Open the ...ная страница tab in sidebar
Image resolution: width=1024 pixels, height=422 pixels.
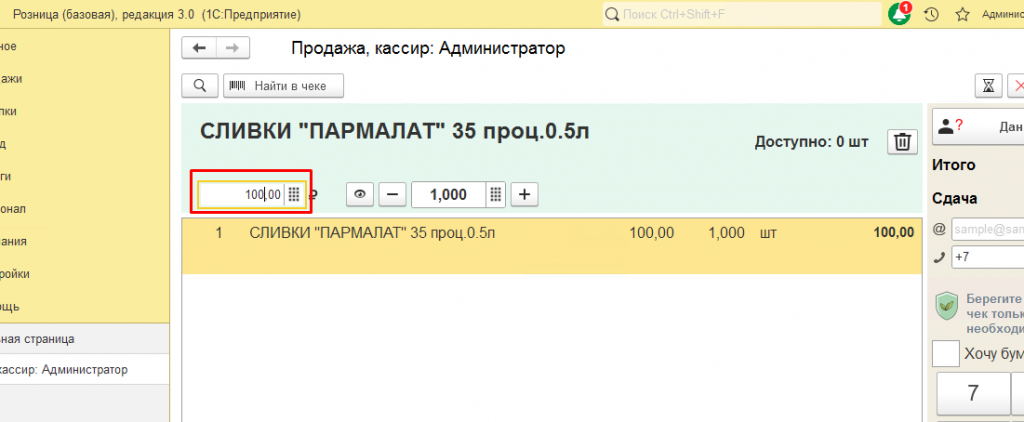(85, 339)
